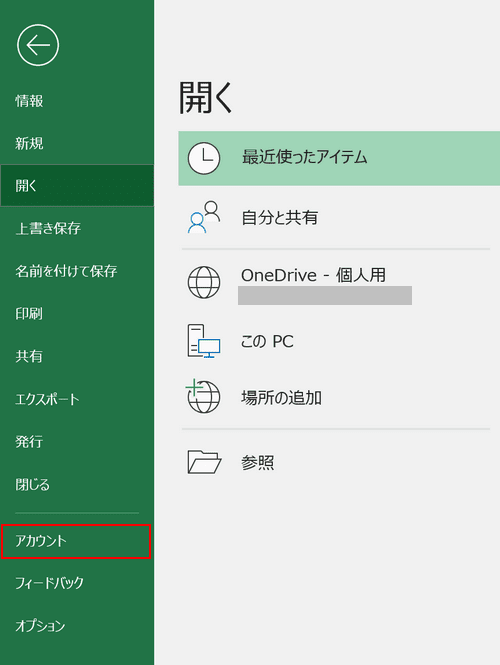Click the folder icon for 参照
The width and height of the screenshot is (500, 665).
tap(204, 462)
